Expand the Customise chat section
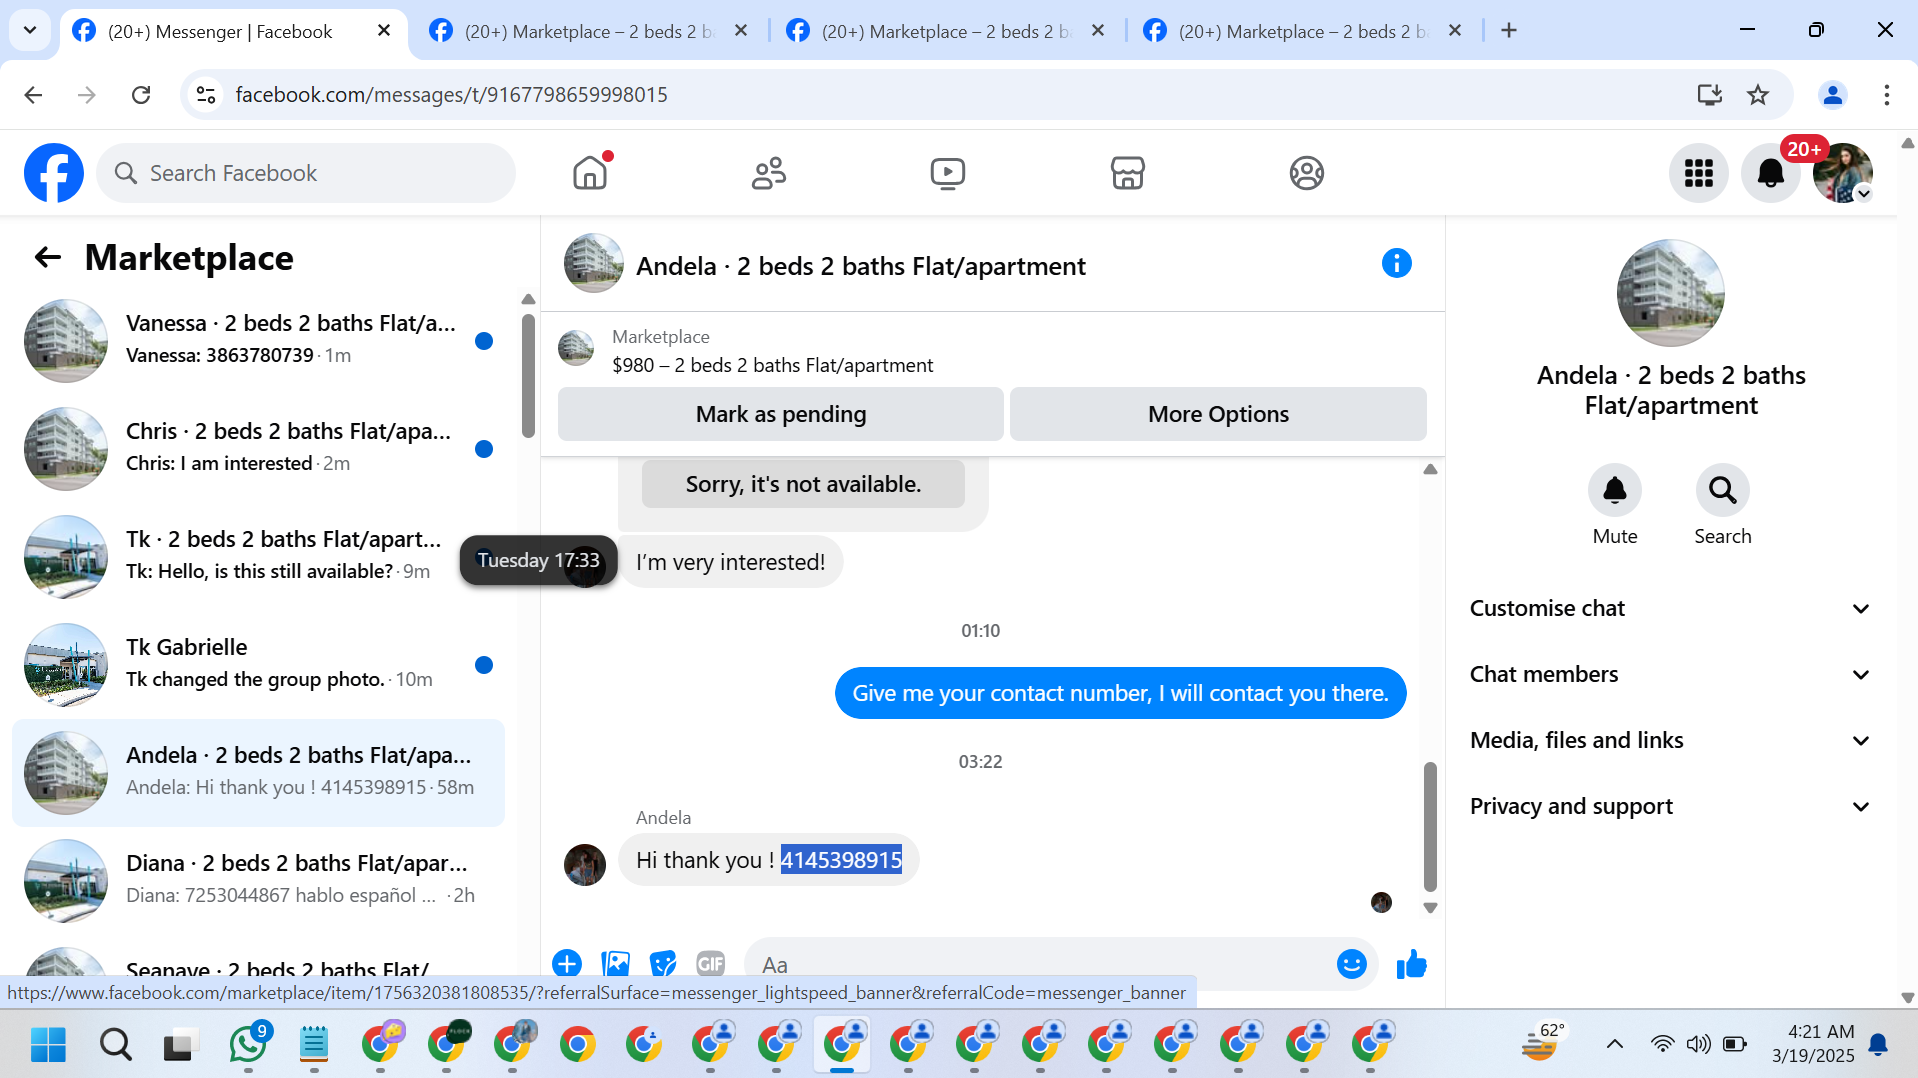1918x1078 pixels. 1670,608
